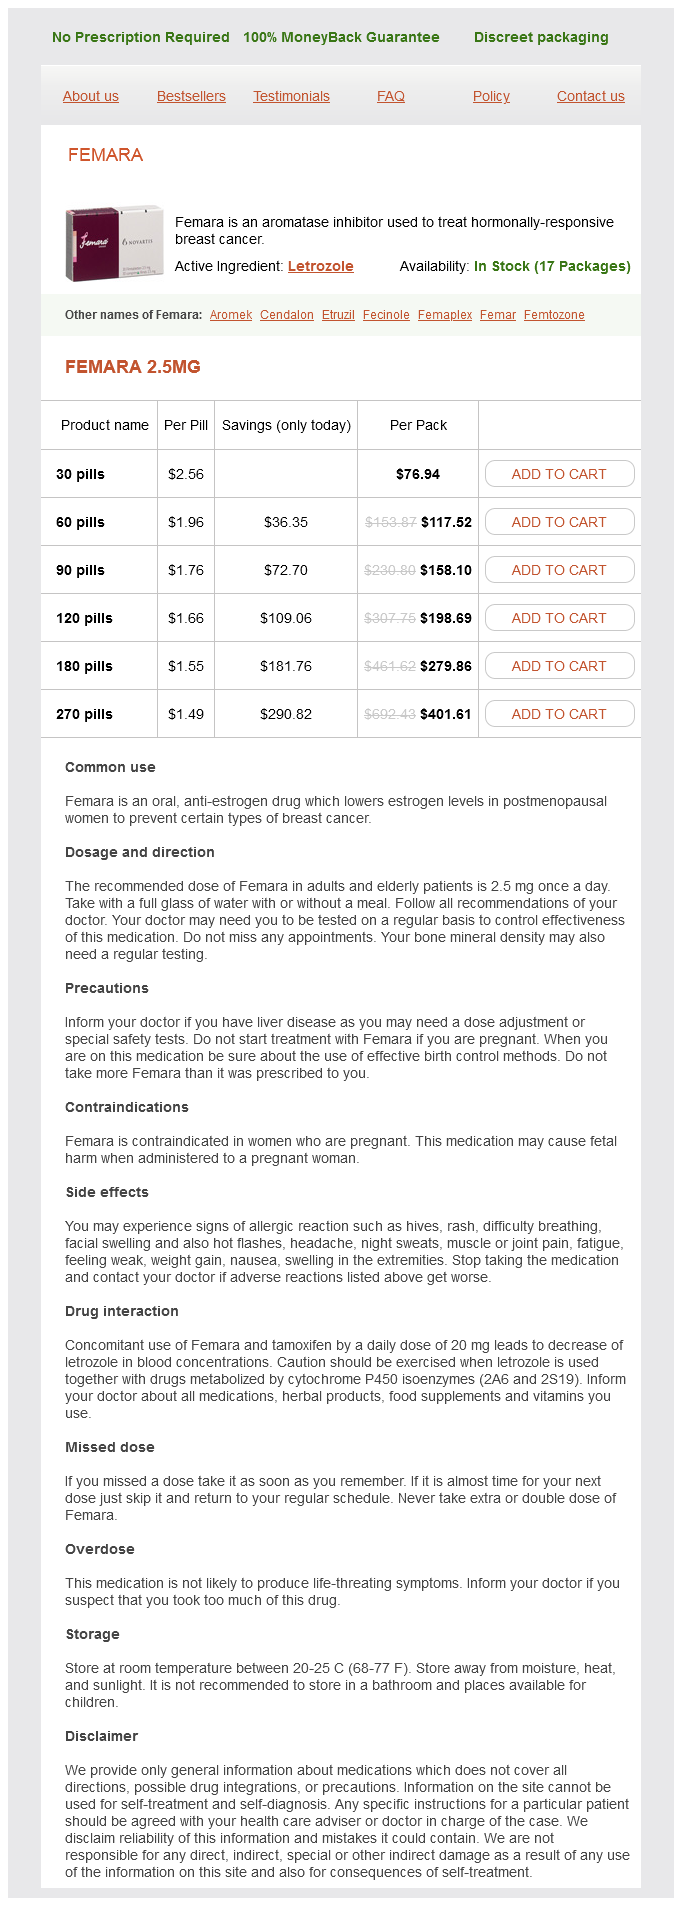Go to Contact us page
Screen dimensions: 682x1906
(590, 96)
